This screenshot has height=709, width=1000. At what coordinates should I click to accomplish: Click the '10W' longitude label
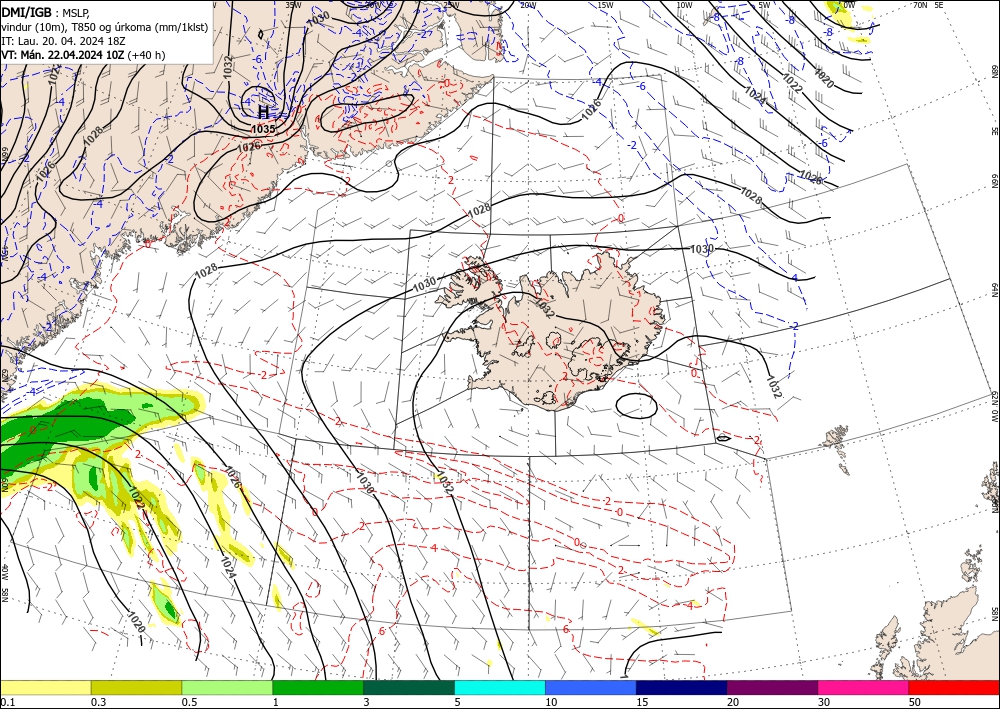684,5
